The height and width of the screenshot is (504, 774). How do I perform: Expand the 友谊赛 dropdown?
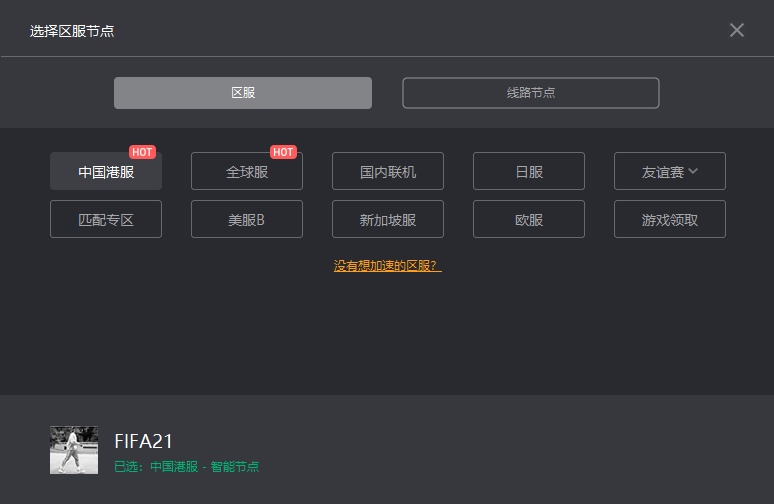point(670,171)
